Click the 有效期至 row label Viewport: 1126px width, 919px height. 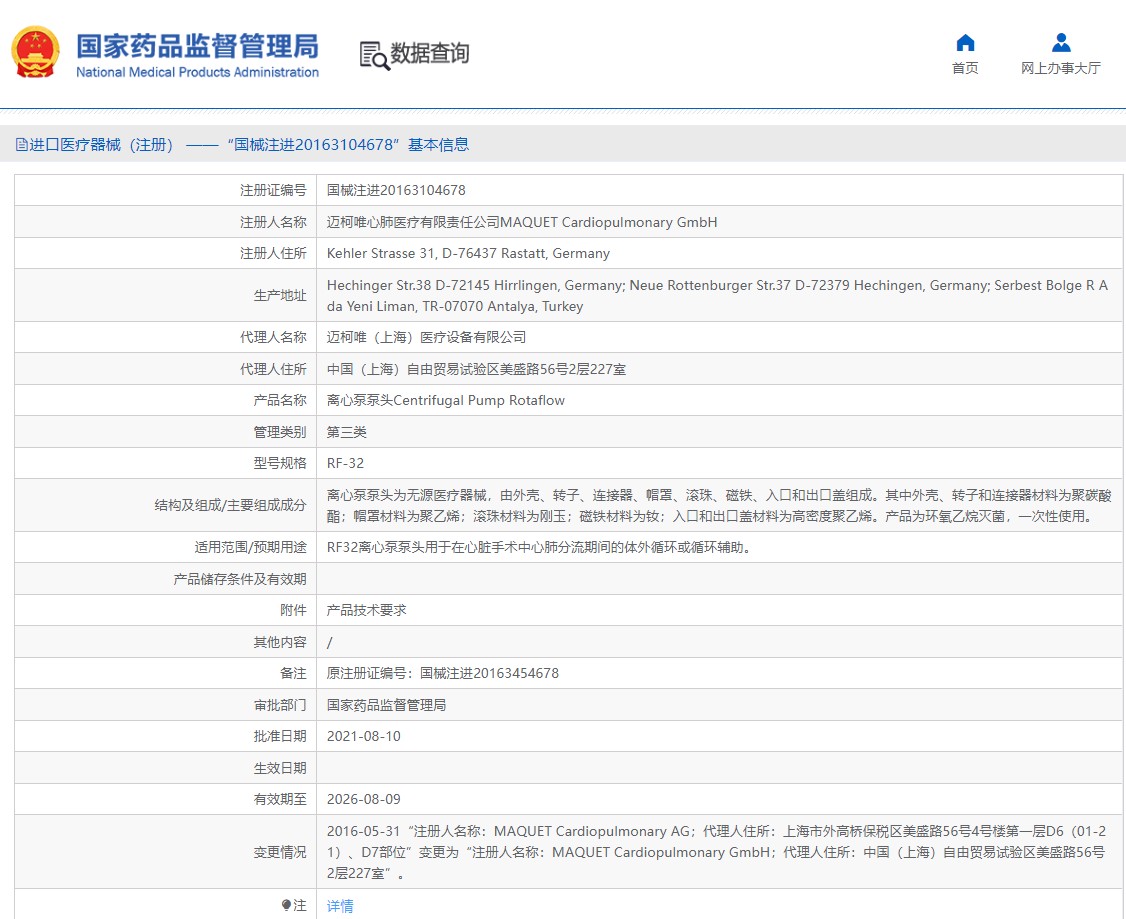[279, 799]
